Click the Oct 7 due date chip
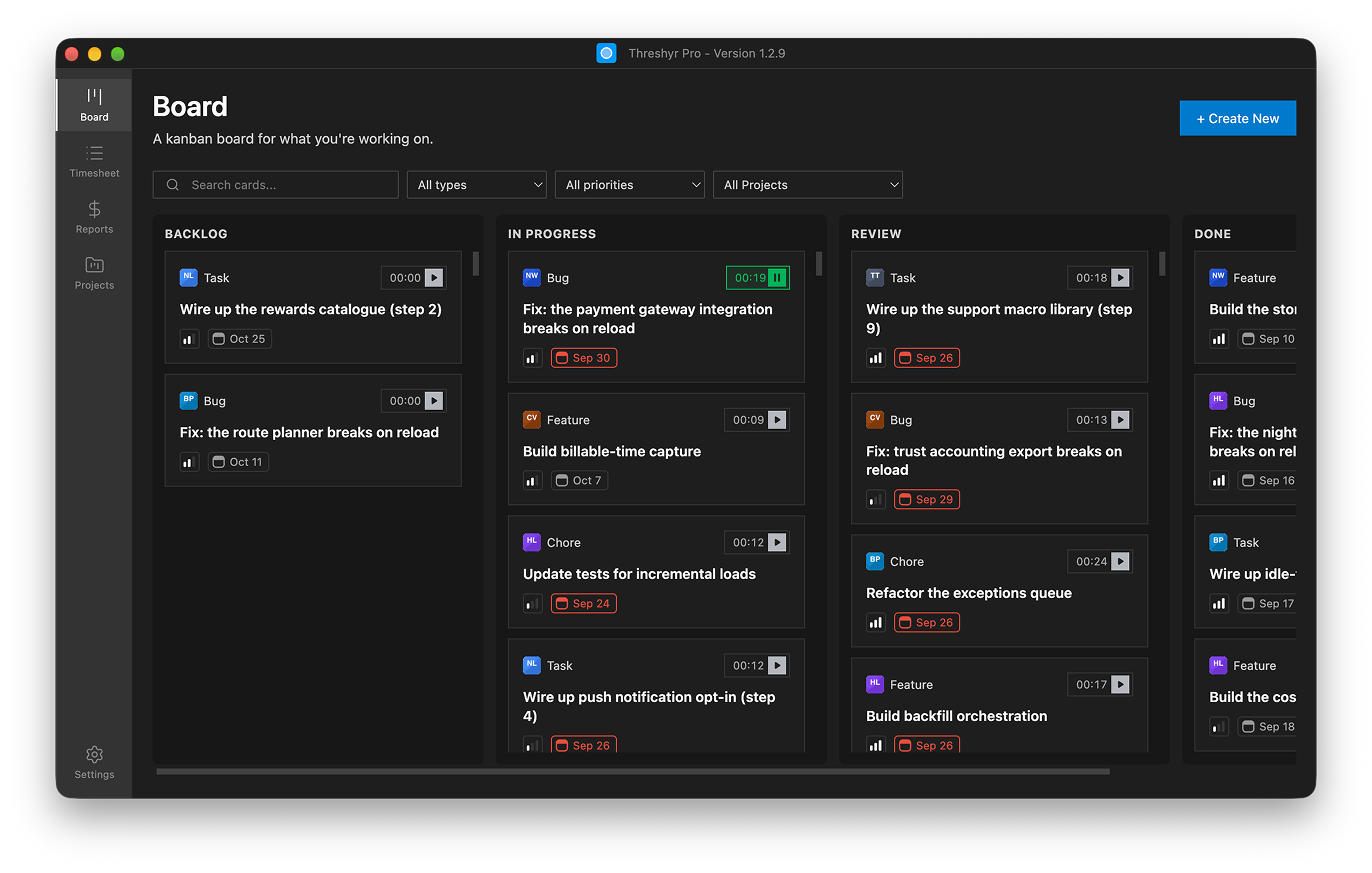Screen dimensions: 1372x873 pyautogui.click(x=580, y=481)
